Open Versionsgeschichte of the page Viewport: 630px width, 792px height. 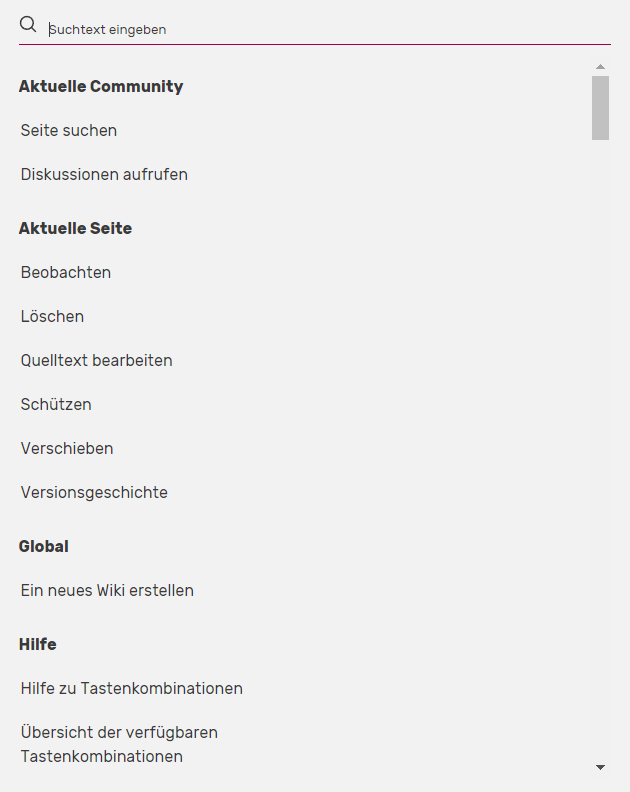[x=94, y=492]
